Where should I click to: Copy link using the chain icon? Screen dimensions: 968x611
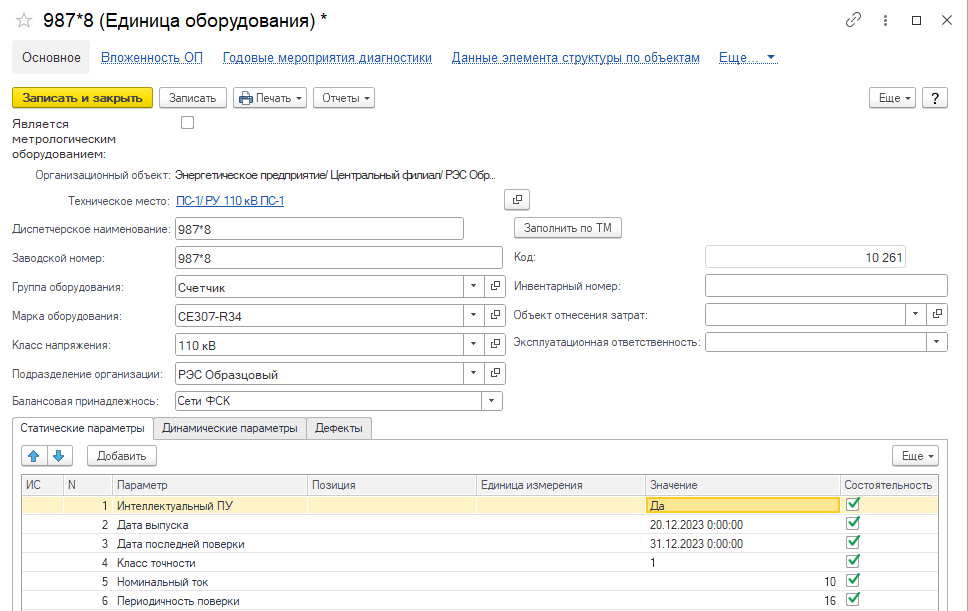coord(853,20)
